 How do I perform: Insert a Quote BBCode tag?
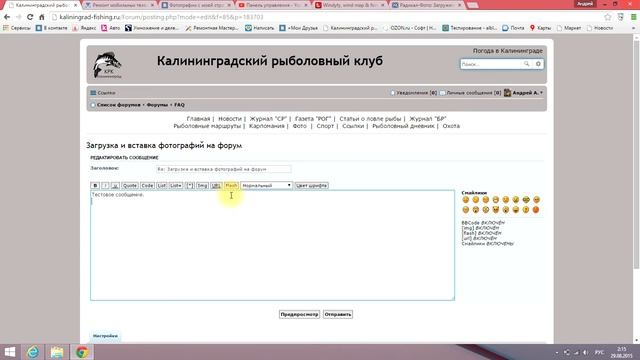pos(130,185)
